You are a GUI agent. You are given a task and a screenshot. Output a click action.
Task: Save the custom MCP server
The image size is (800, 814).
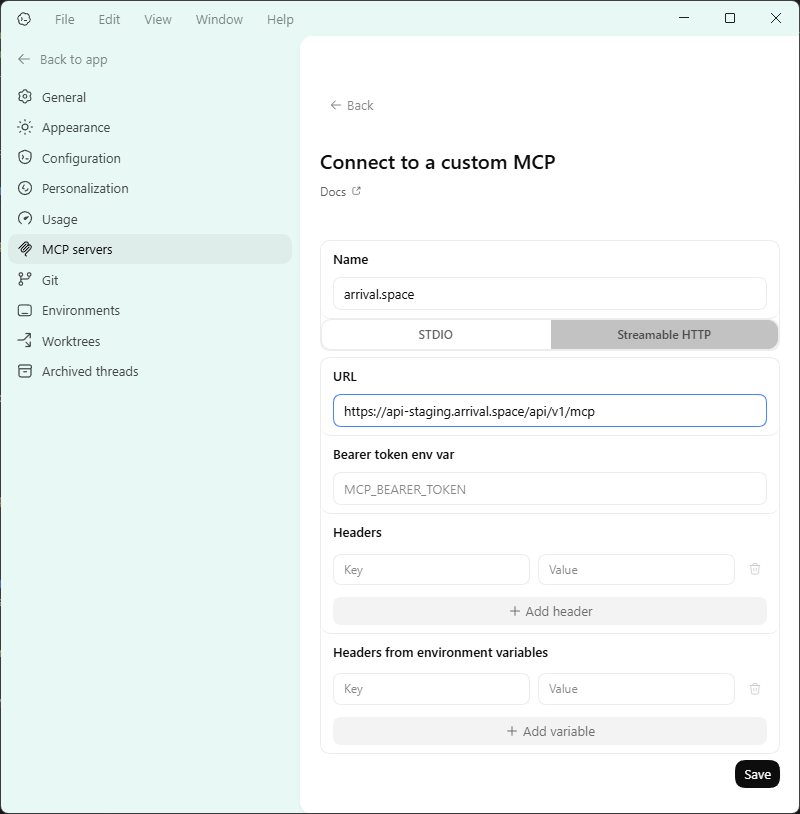(x=757, y=774)
